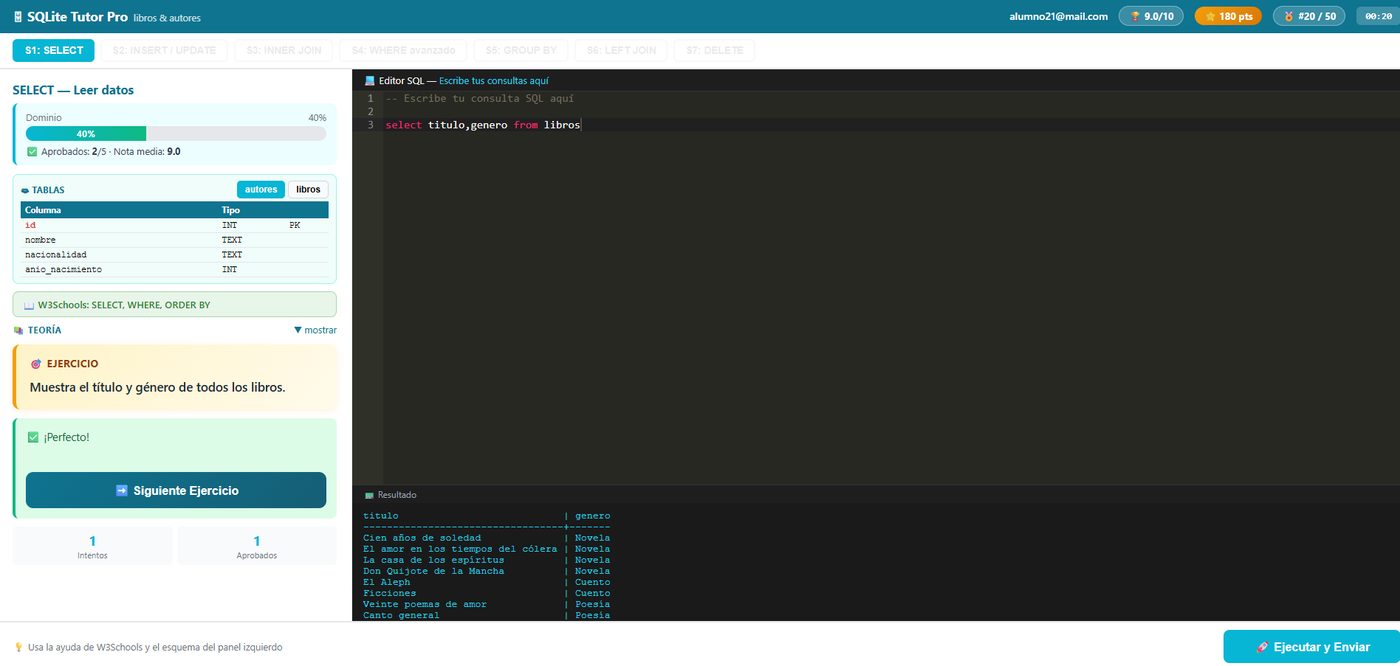Click the #20 / 50 ranking badge

pyautogui.click(x=1309, y=16)
